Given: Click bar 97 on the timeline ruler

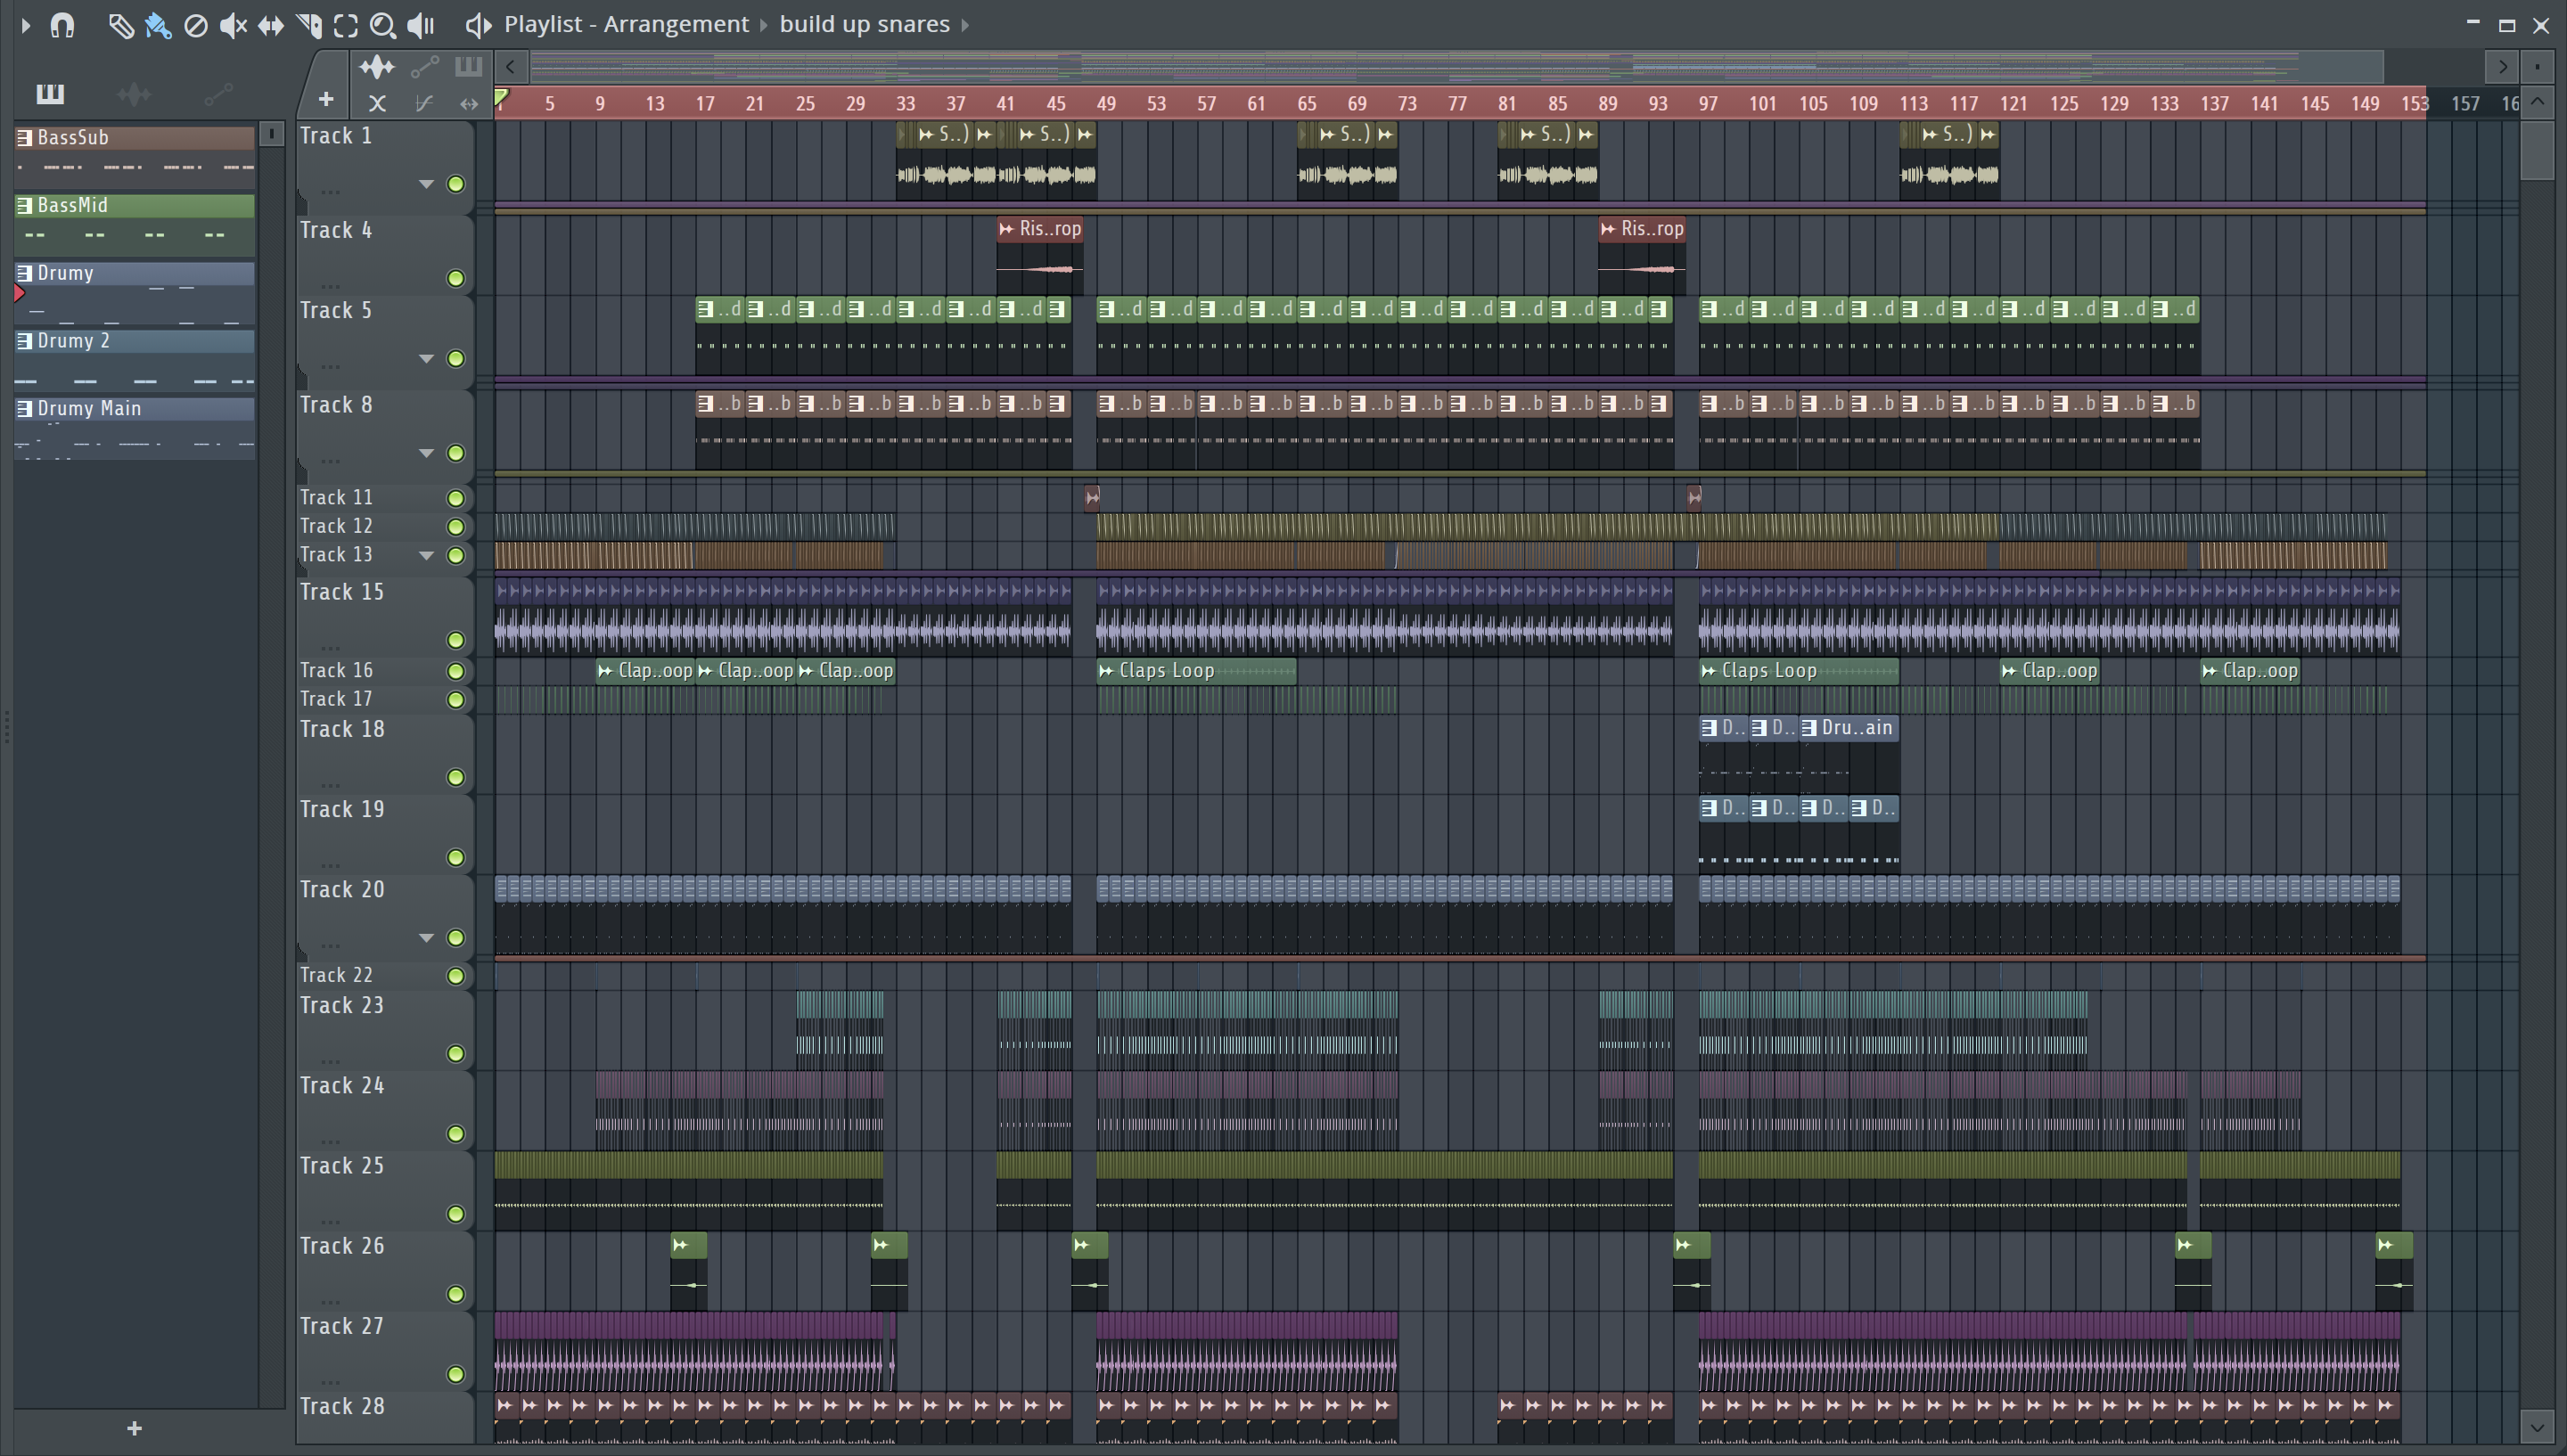Looking at the screenshot, I should pyautogui.click(x=1707, y=103).
